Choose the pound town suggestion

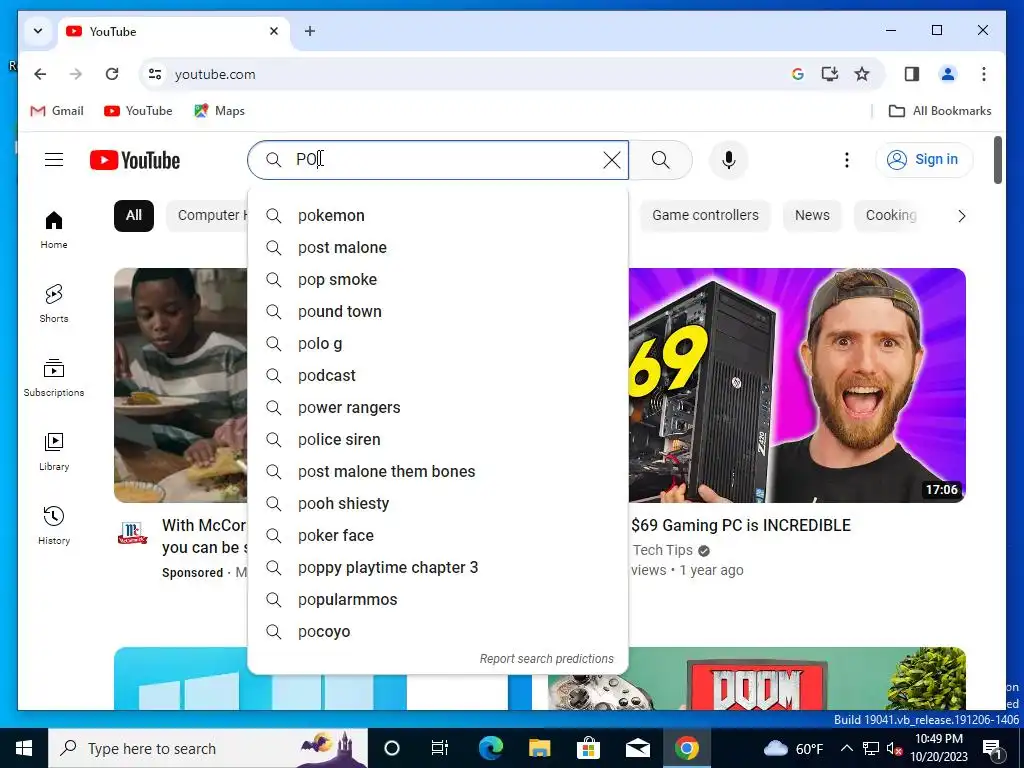[x=438, y=312]
